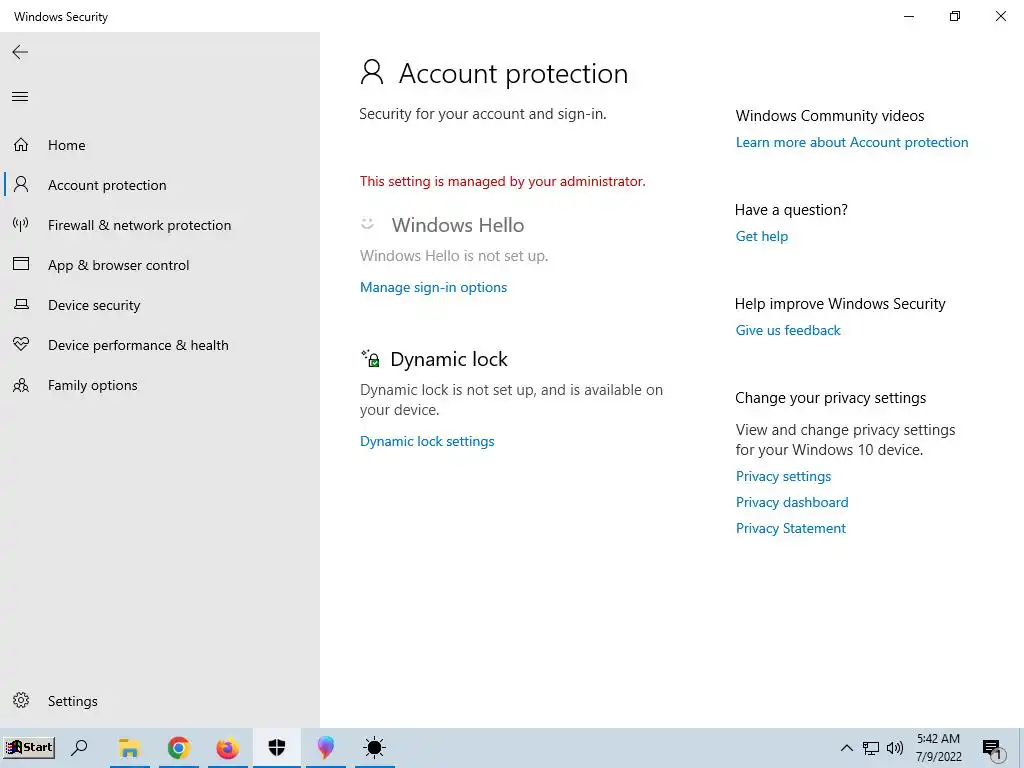Image resolution: width=1024 pixels, height=768 pixels.
Task: Click the Start button
Action: point(29,747)
